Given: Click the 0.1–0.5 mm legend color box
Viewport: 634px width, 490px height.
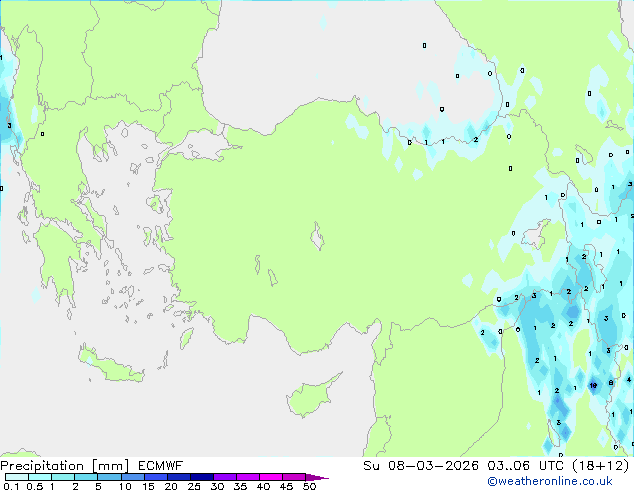Looking at the screenshot, I should [x=17, y=477].
